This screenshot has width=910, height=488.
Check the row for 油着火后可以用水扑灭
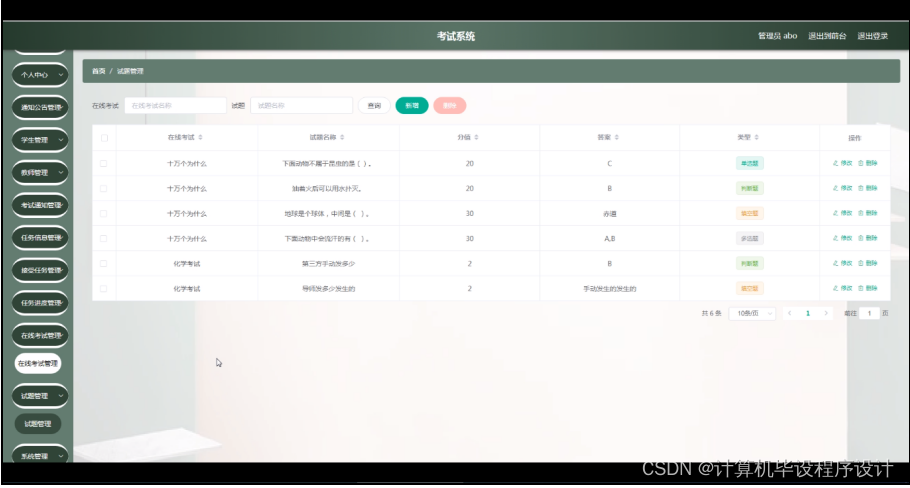tap(103, 189)
